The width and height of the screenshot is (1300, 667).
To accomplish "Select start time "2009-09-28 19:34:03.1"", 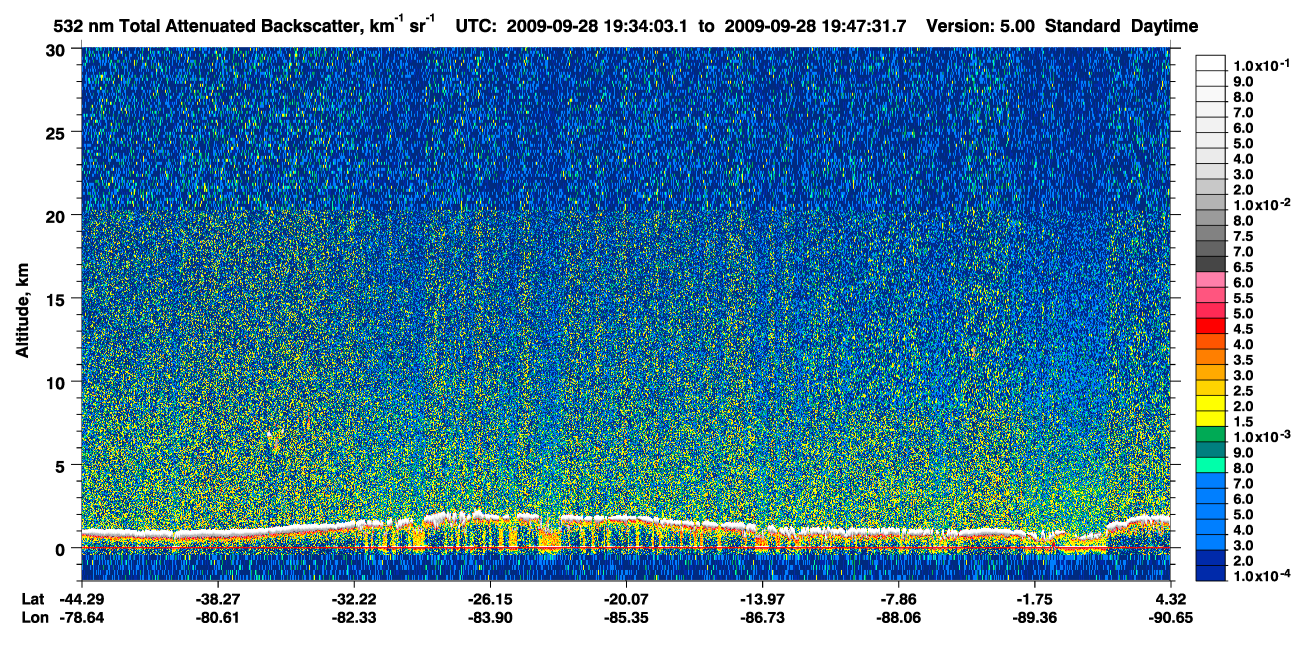I will pos(598,26).
